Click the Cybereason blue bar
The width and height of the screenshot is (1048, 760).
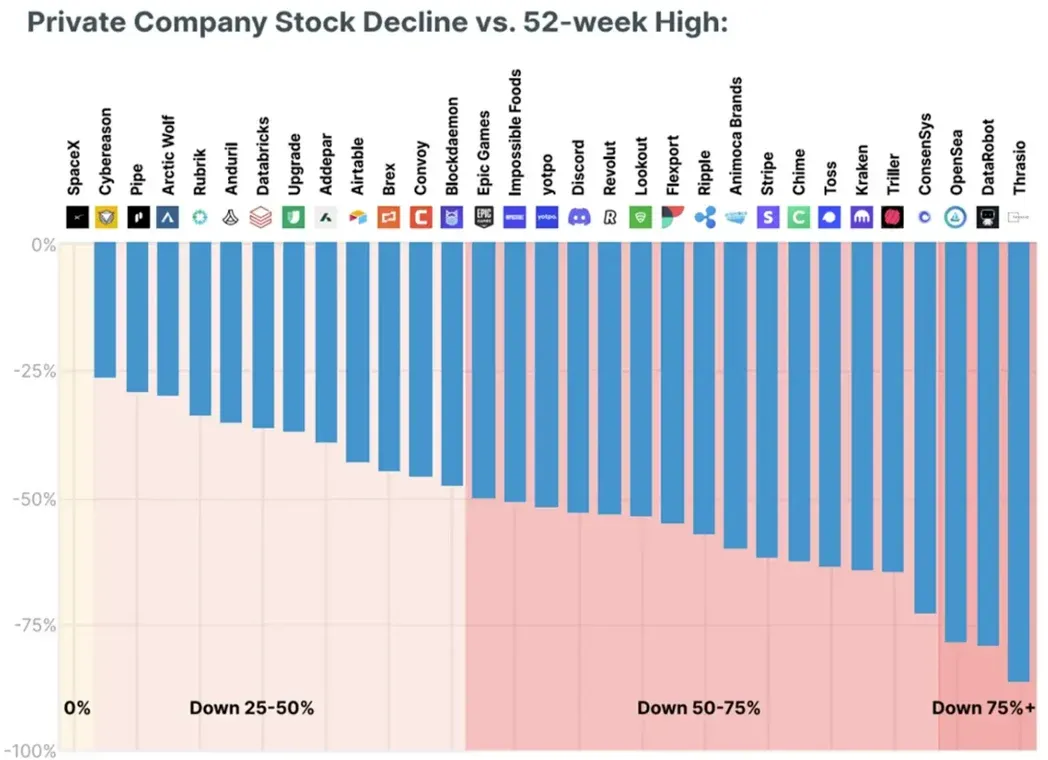(x=105, y=311)
